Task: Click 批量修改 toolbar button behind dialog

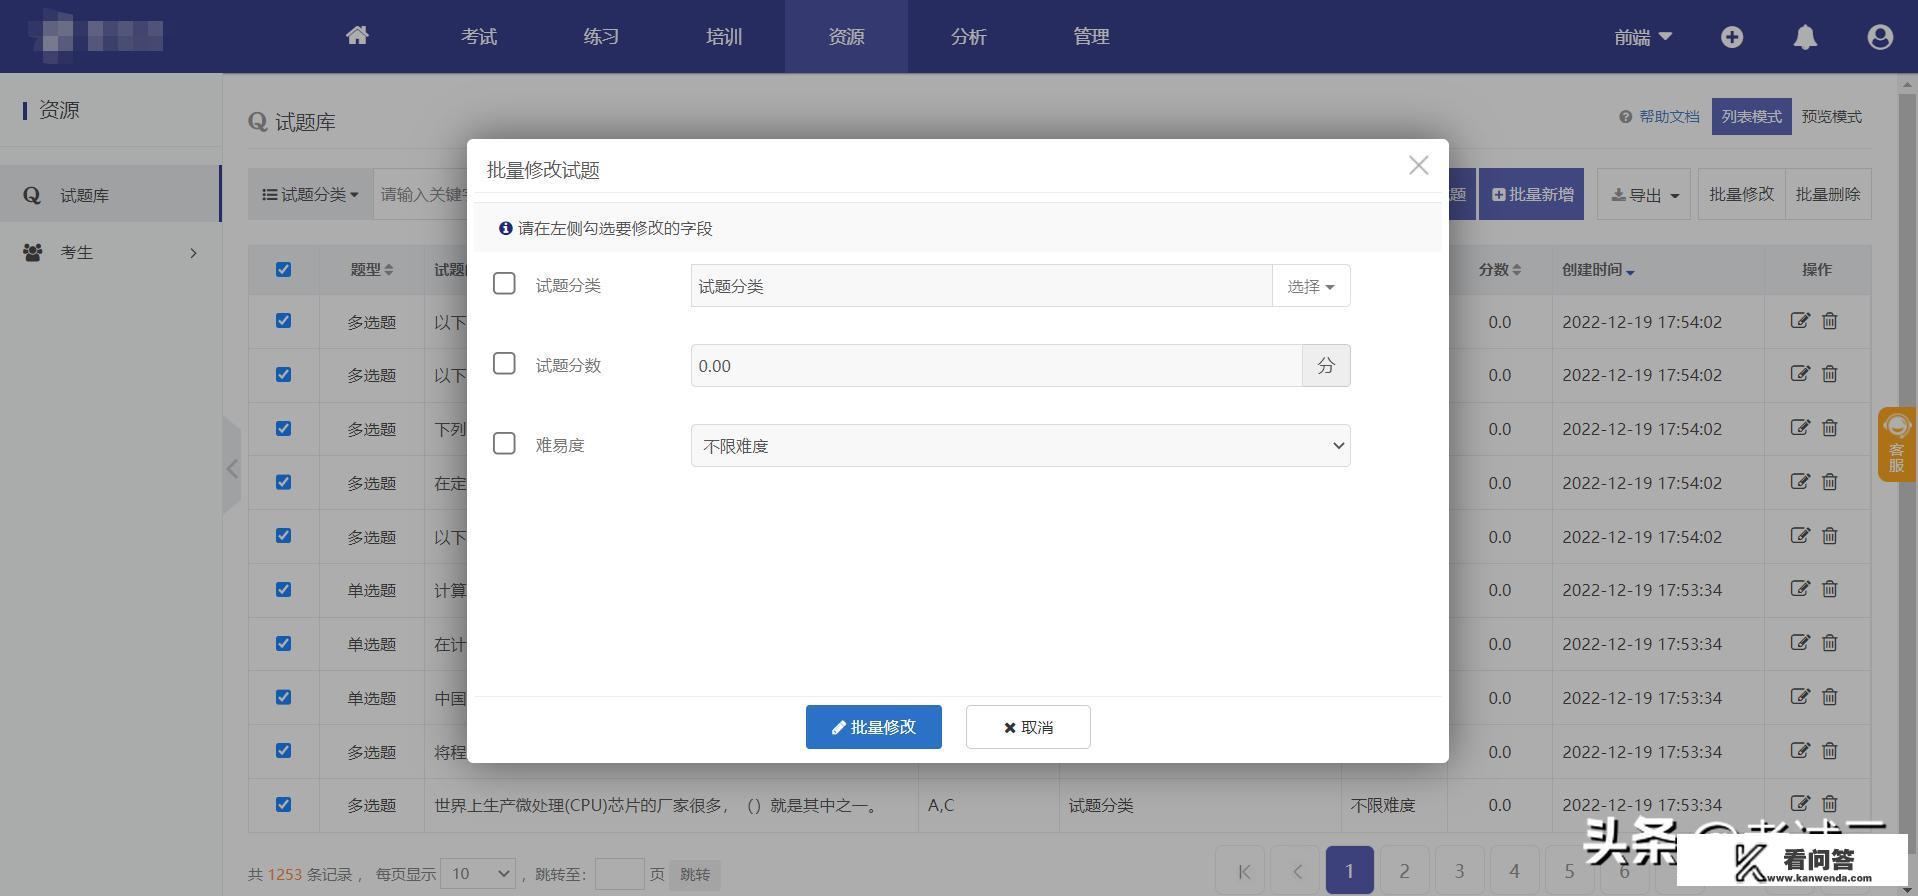Action: point(1741,194)
